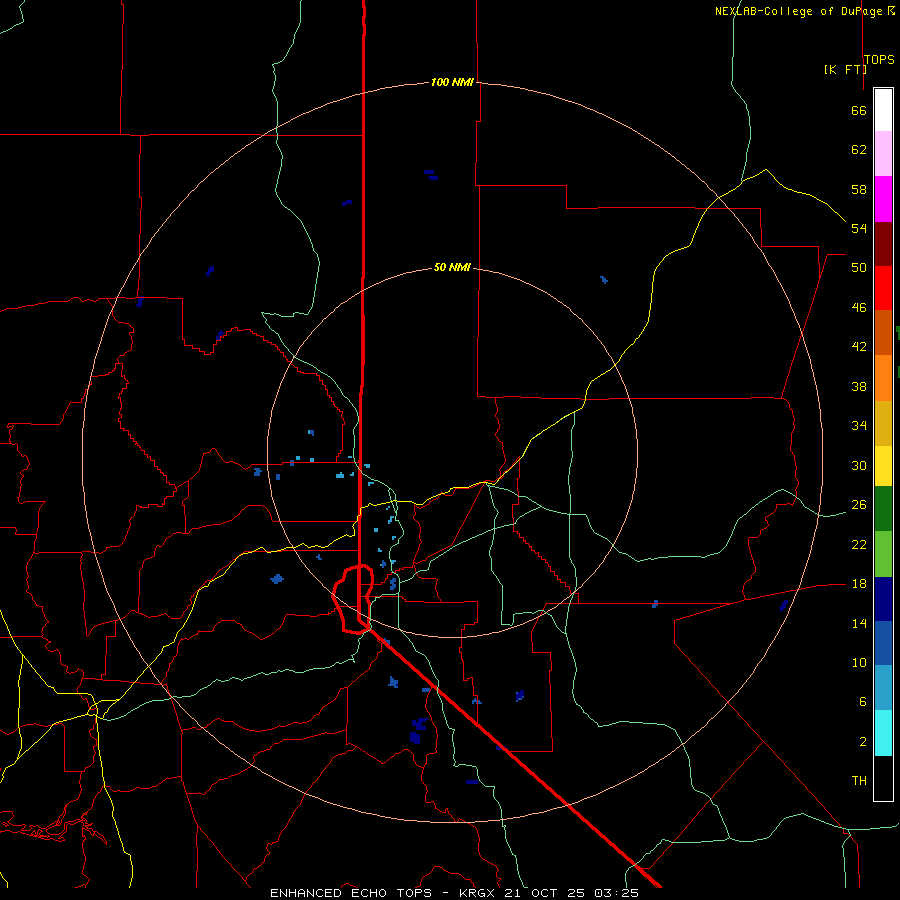
Task: Click the light orange legend swatch
Action: click(883, 378)
